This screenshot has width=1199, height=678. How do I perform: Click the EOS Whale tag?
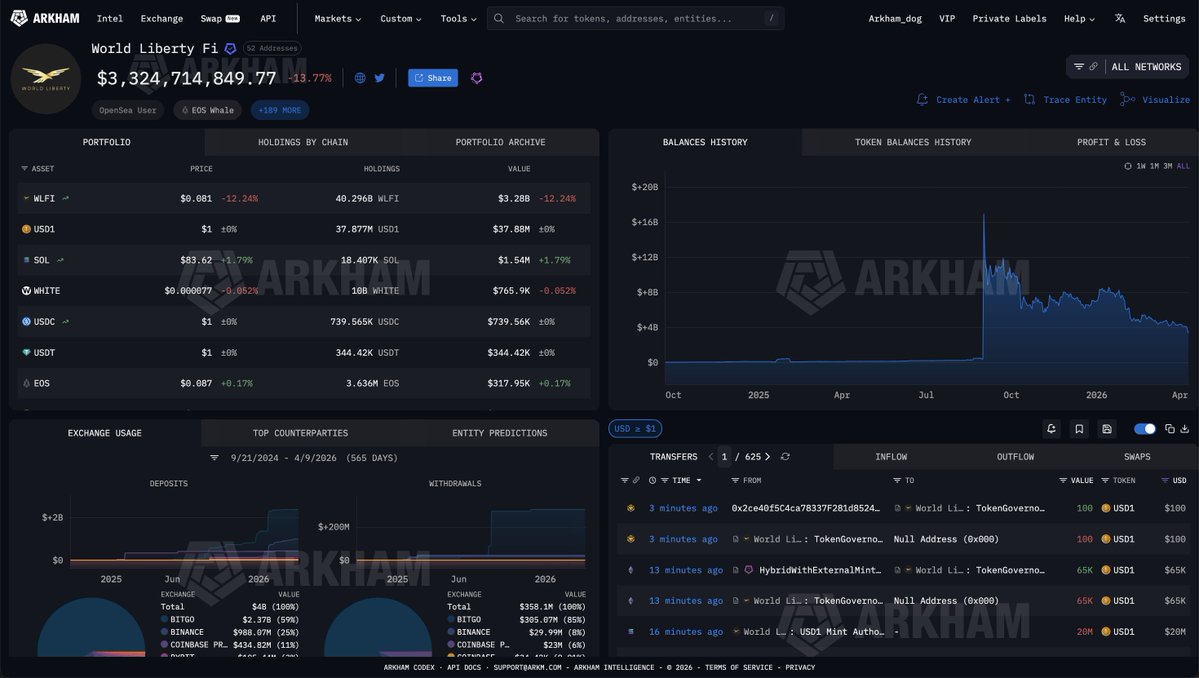208,110
